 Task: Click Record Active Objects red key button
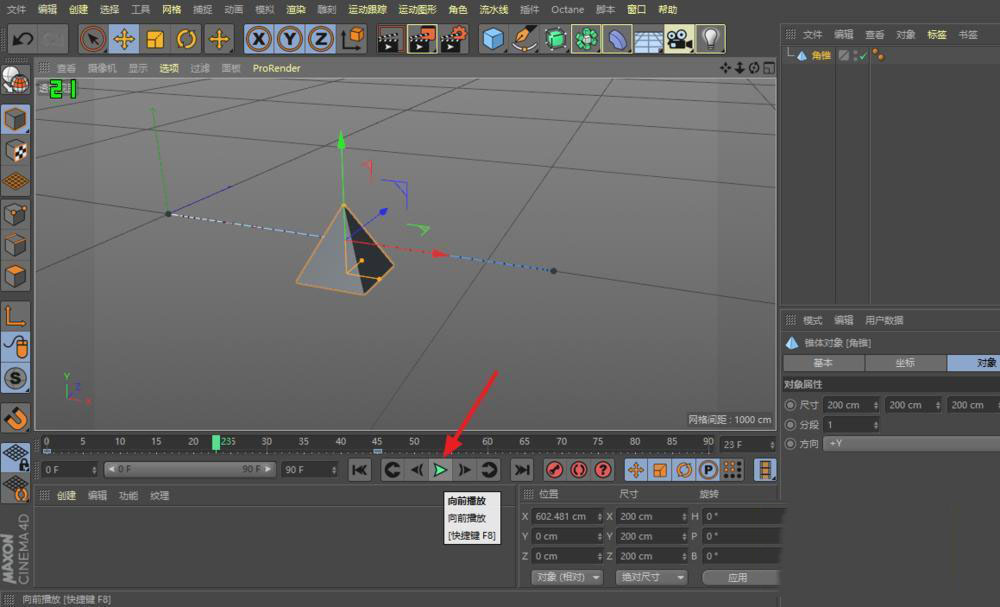[x=555, y=470]
